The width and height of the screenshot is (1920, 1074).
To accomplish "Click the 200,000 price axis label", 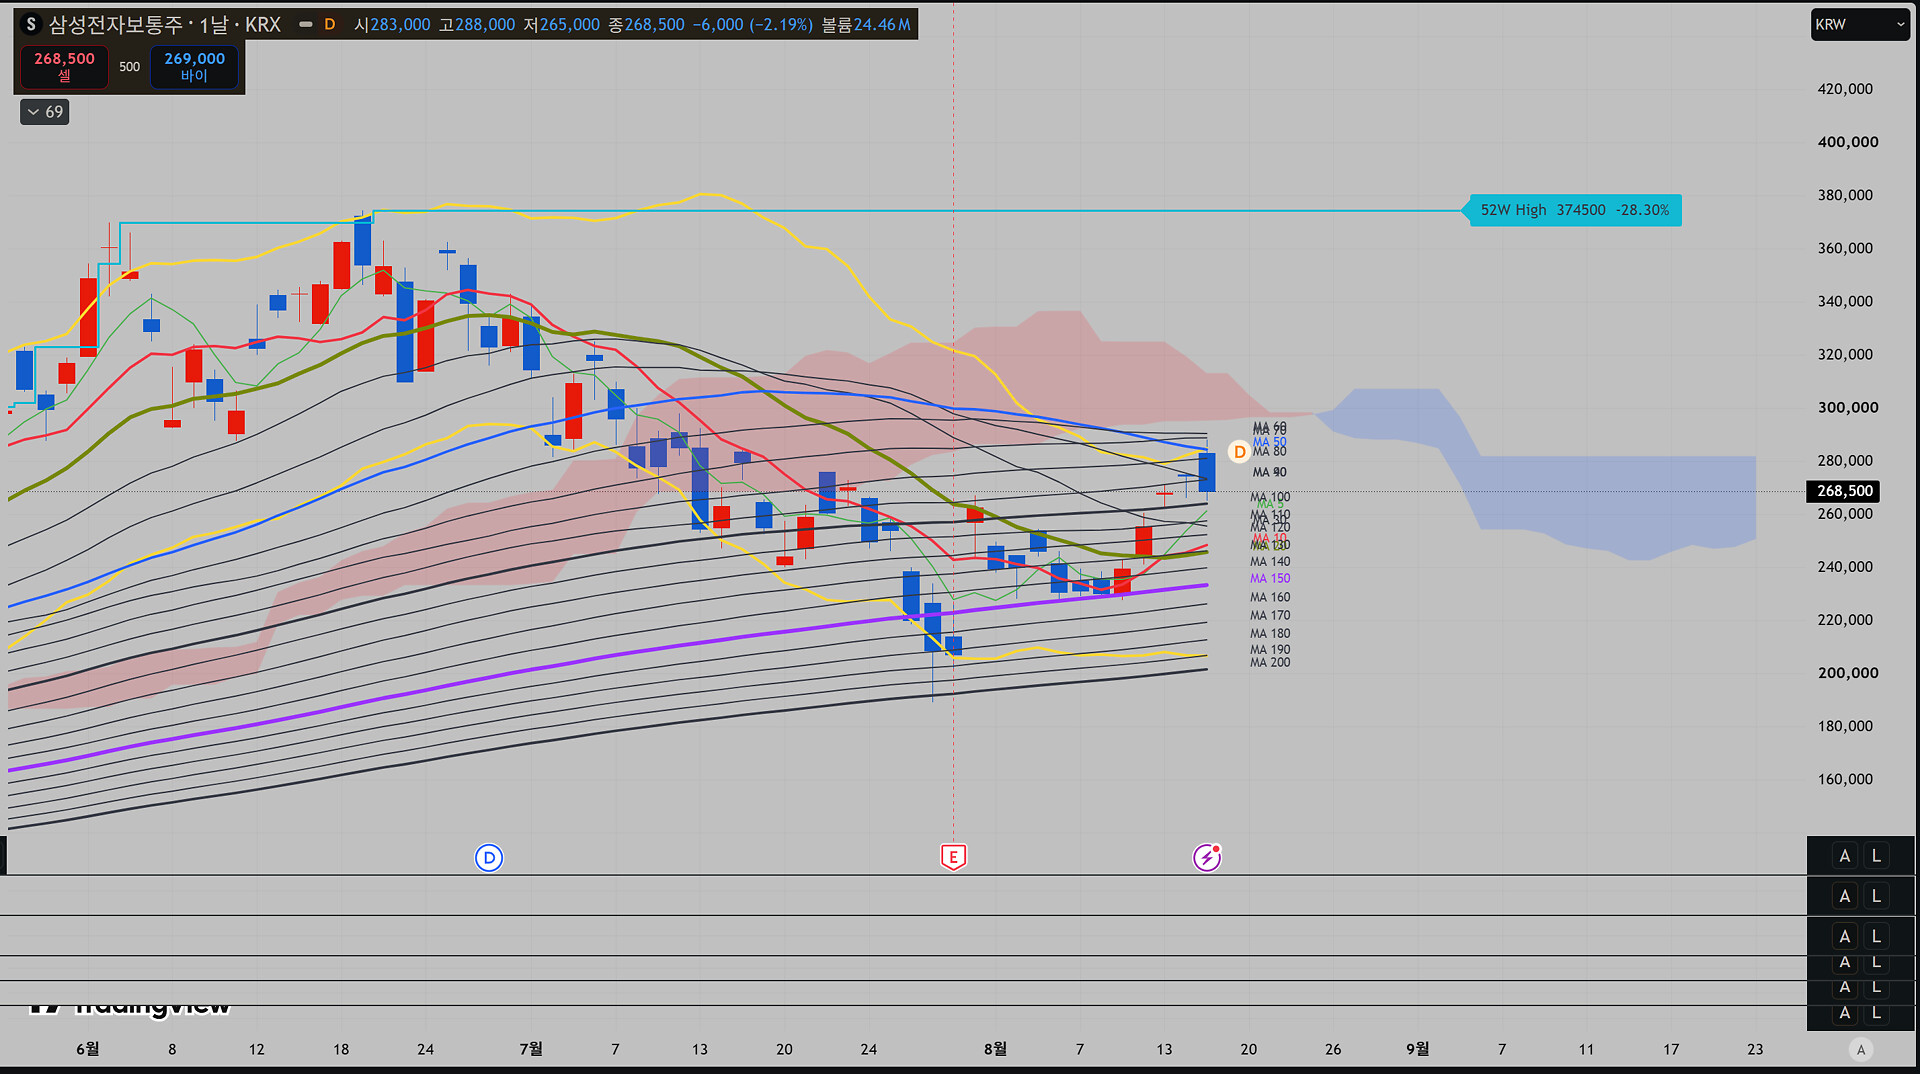I will coord(1848,673).
